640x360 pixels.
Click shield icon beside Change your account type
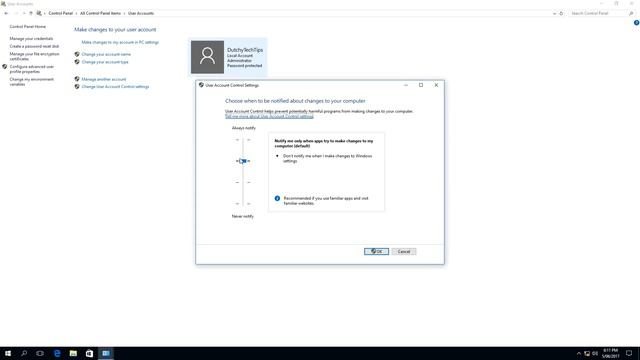coord(77,62)
